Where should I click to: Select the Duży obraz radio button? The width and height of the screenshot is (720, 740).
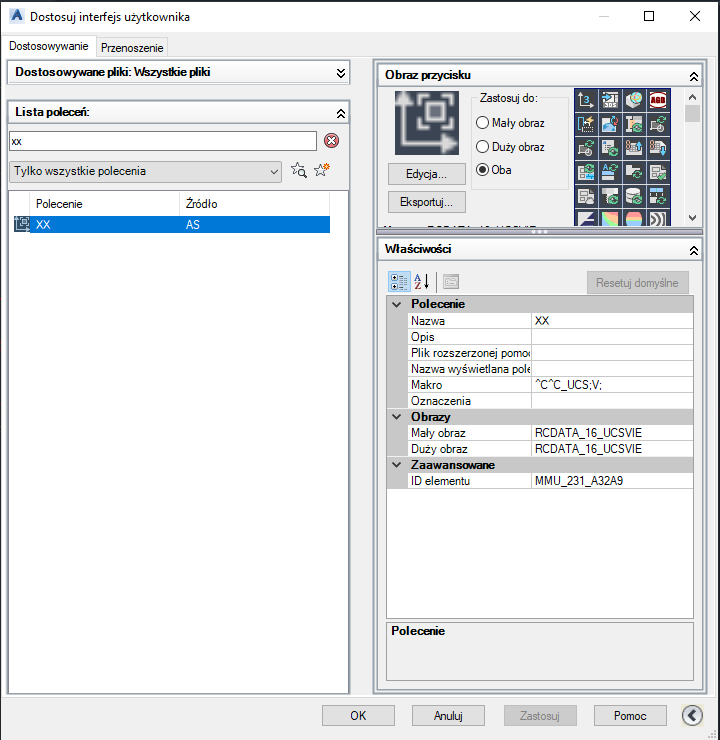(482, 147)
